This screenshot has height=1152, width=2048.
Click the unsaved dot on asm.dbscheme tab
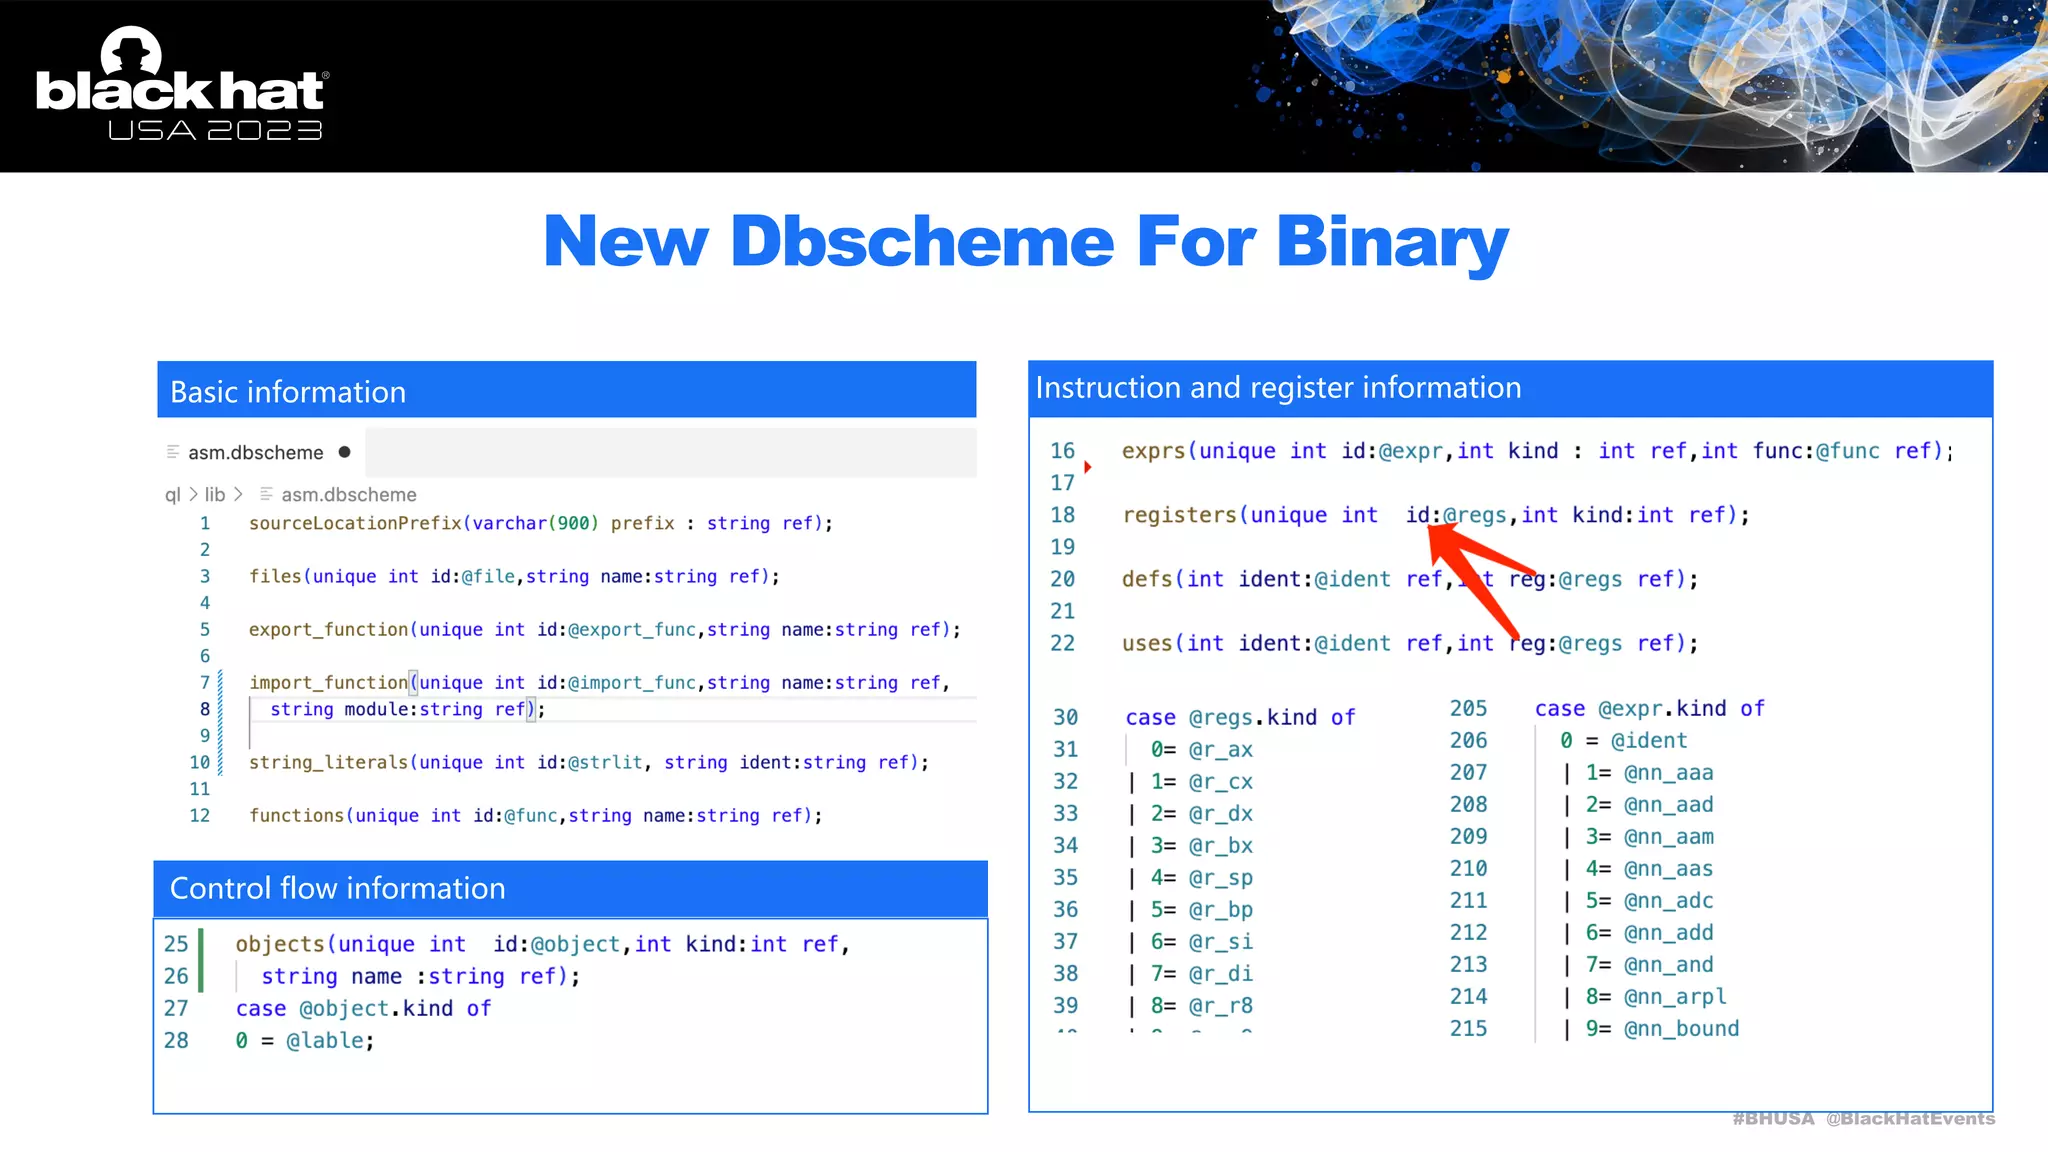pyautogui.click(x=345, y=452)
